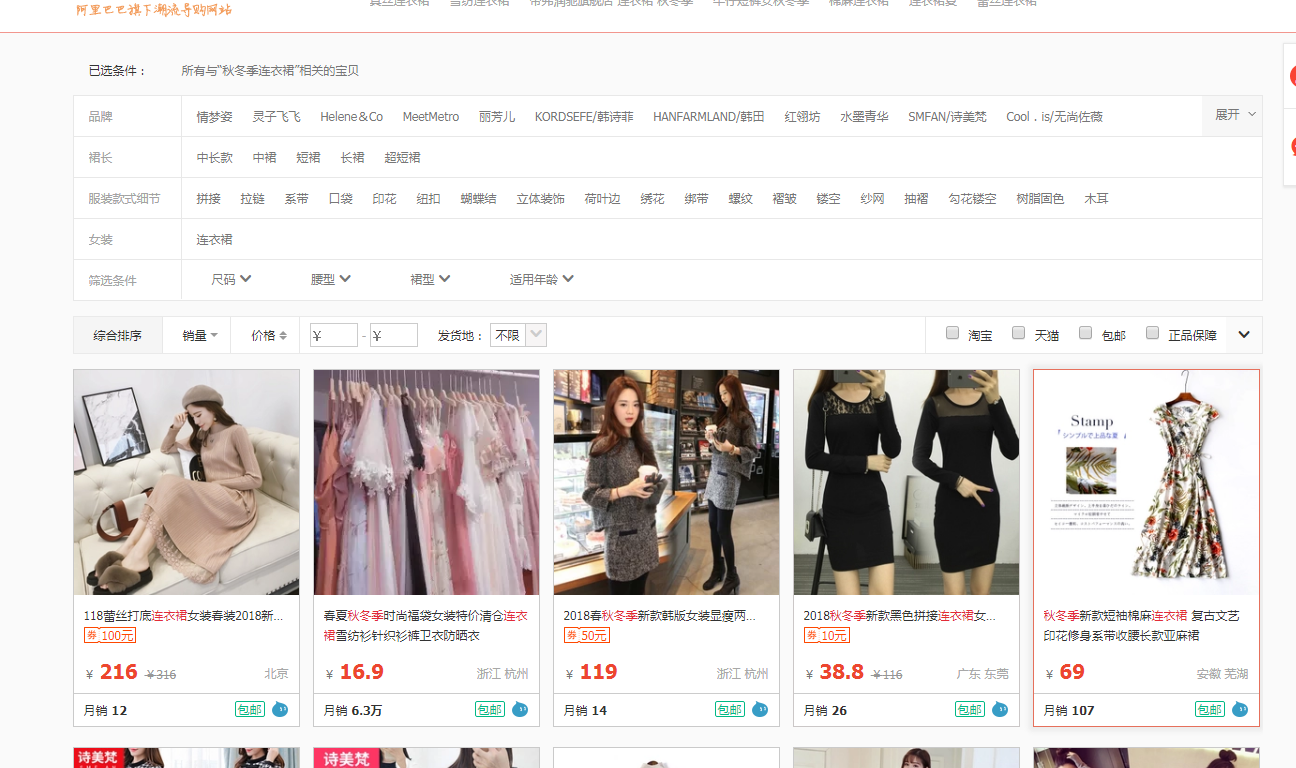Image resolution: width=1296 pixels, height=768 pixels.
Task: Click the 红翎坊 brand link
Action: tap(802, 117)
